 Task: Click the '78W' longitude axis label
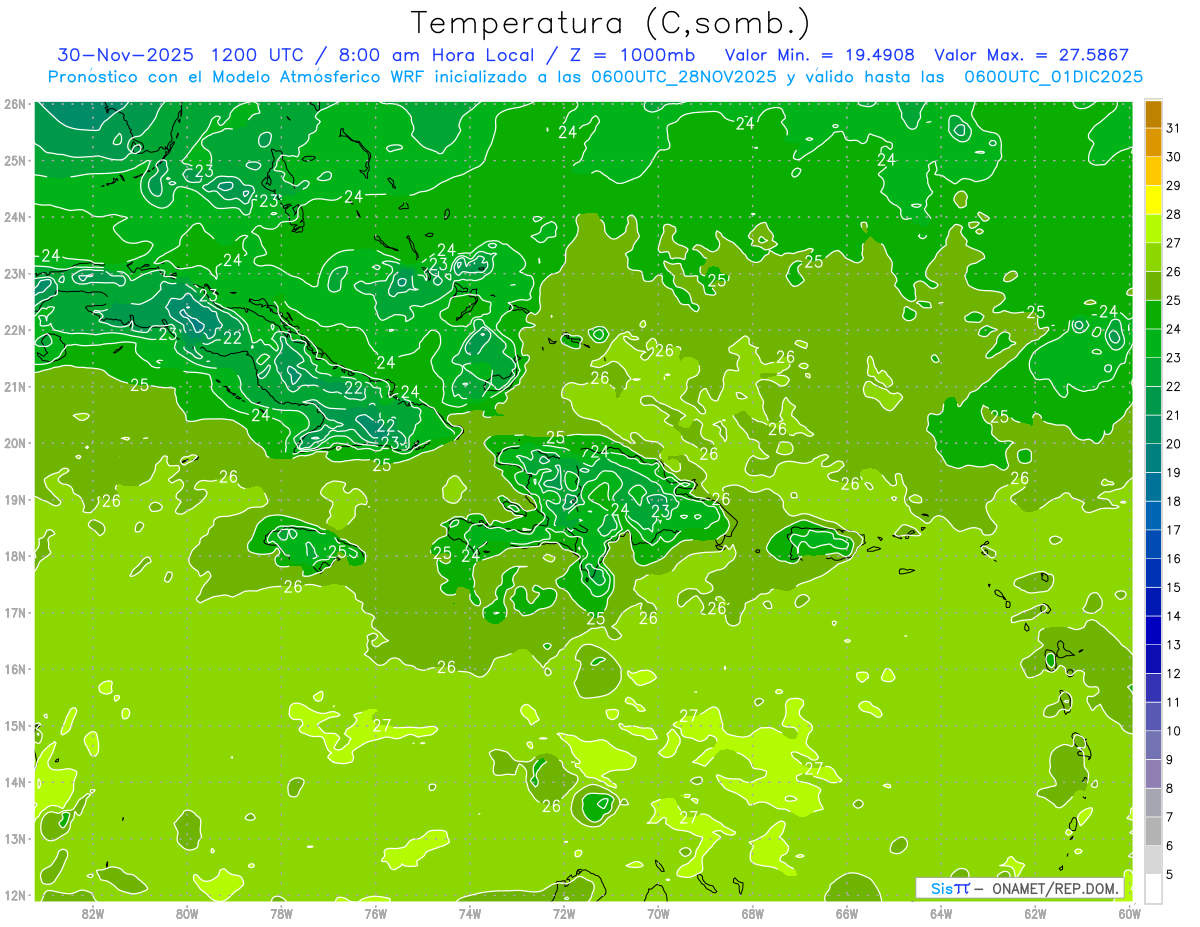tap(281, 913)
